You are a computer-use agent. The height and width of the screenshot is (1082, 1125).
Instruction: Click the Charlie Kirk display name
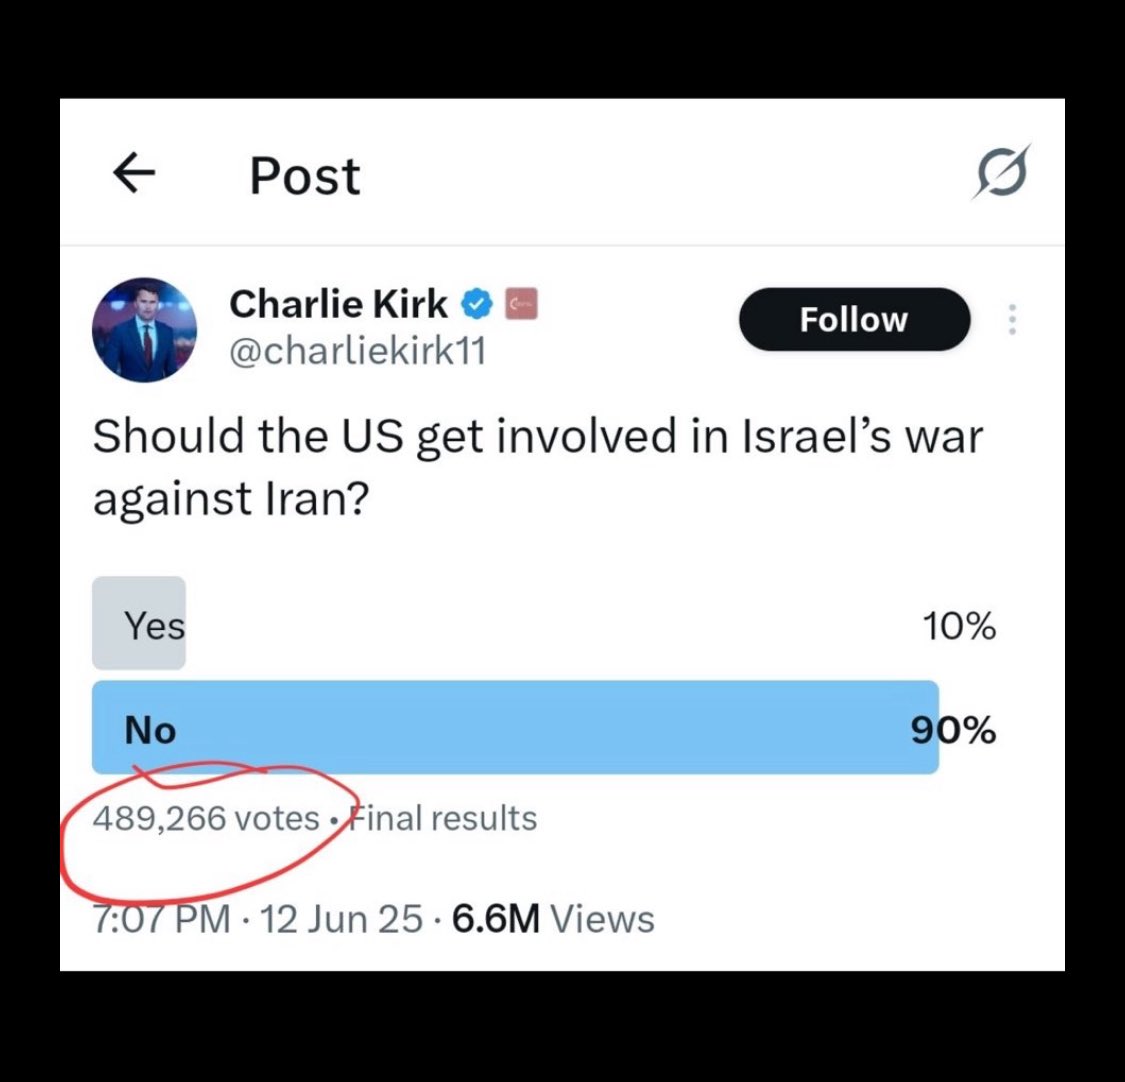(338, 304)
